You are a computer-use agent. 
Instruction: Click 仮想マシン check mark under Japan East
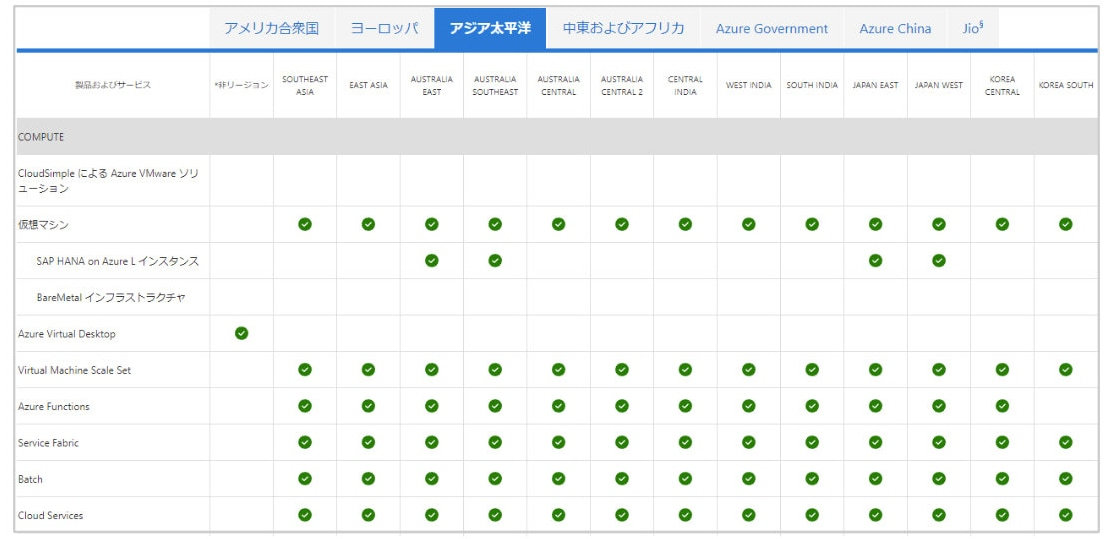pos(875,224)
